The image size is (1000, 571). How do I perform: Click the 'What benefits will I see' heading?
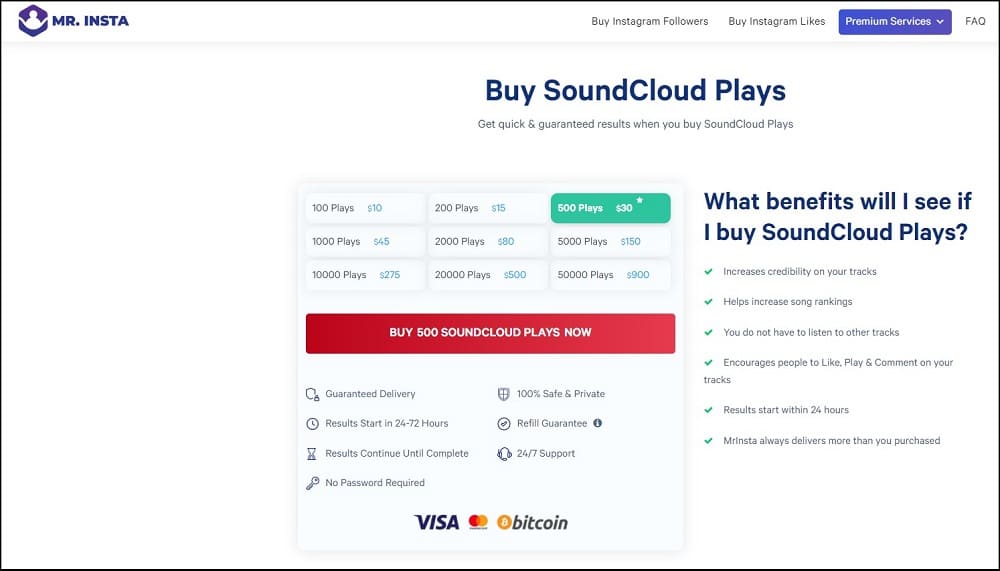[x=838, y=217]
